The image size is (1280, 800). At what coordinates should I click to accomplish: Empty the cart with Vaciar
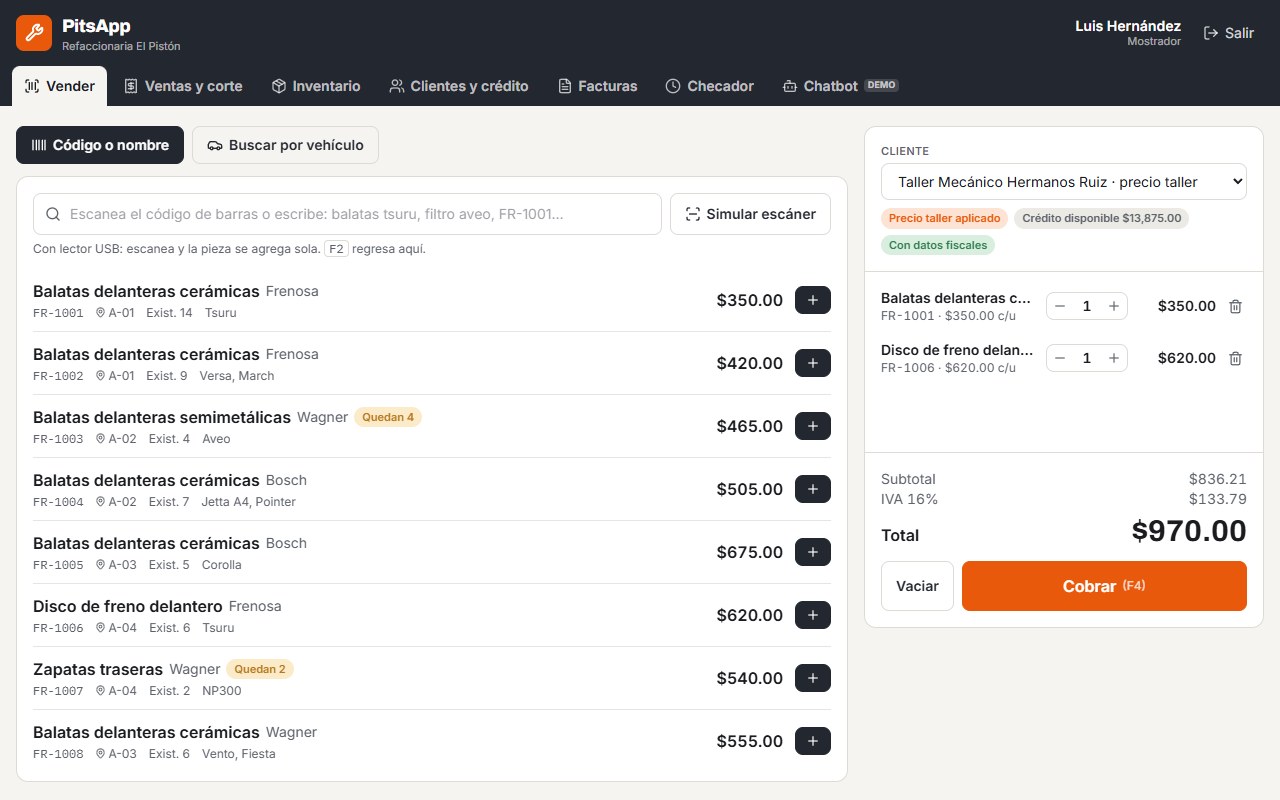[x=917, y=586]
